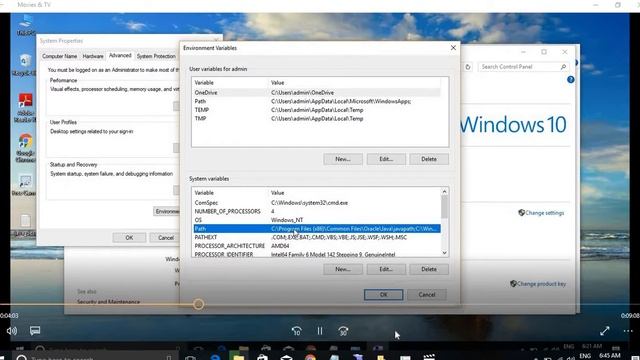This screenshot has height=360, width=640.
Task: Open the Google Chrome desktop shortcut
Action: click(25, 148)
